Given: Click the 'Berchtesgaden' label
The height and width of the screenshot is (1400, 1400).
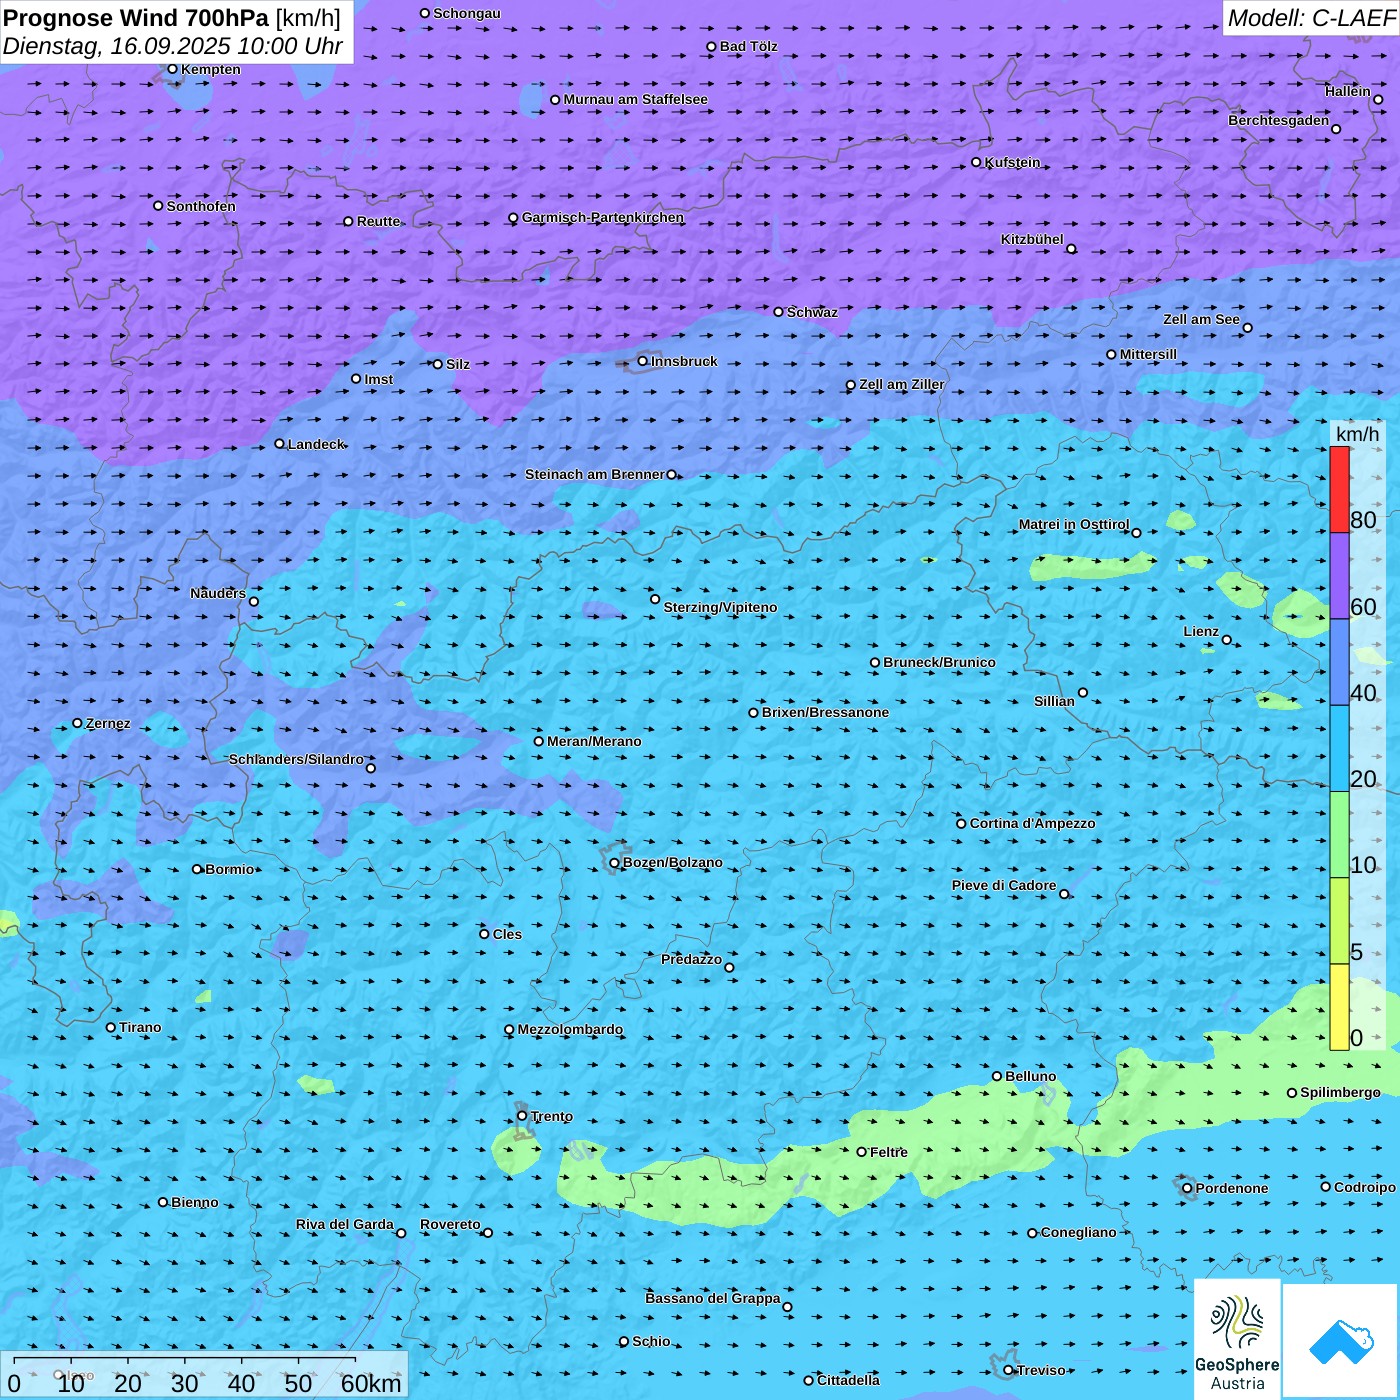Looking at the screenshot, I should (x=1279, y=120).
